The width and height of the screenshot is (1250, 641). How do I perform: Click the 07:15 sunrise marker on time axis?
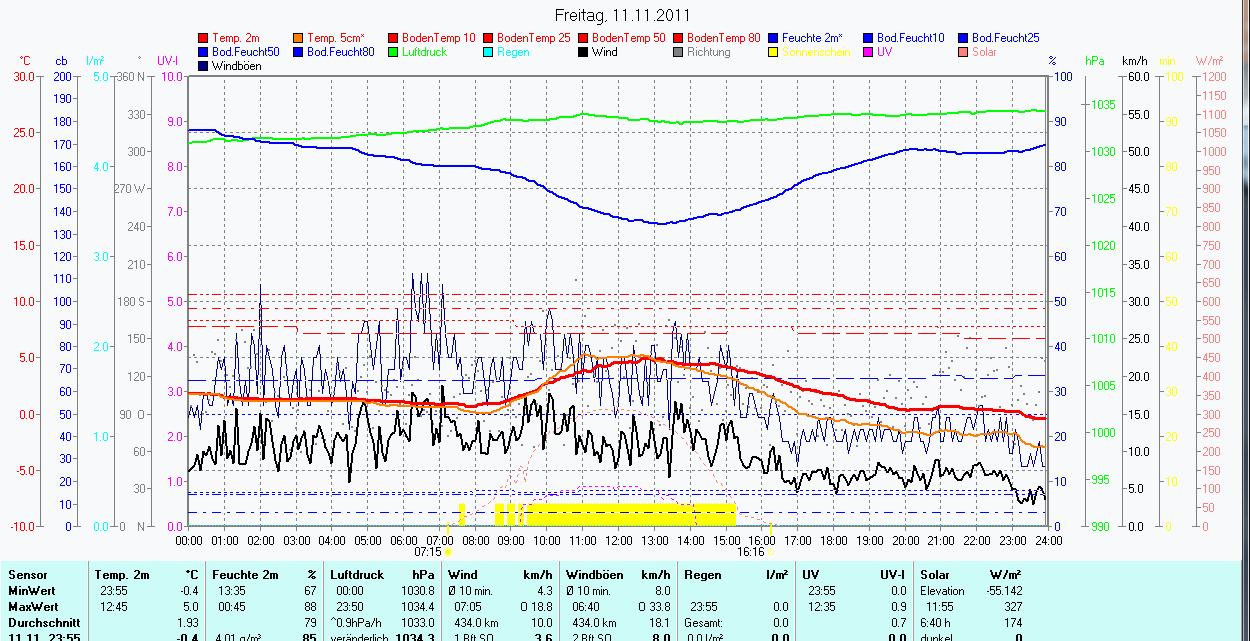428,551
